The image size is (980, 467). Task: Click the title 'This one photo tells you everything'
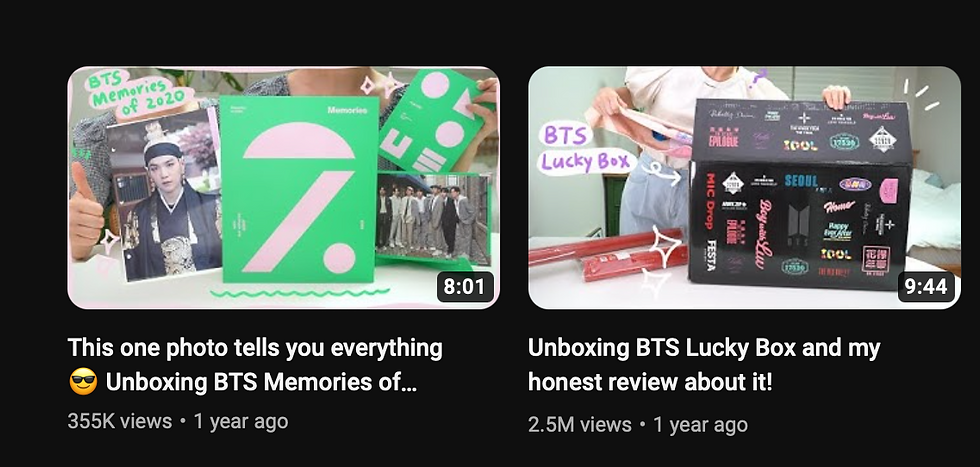[x=255, y=348]
